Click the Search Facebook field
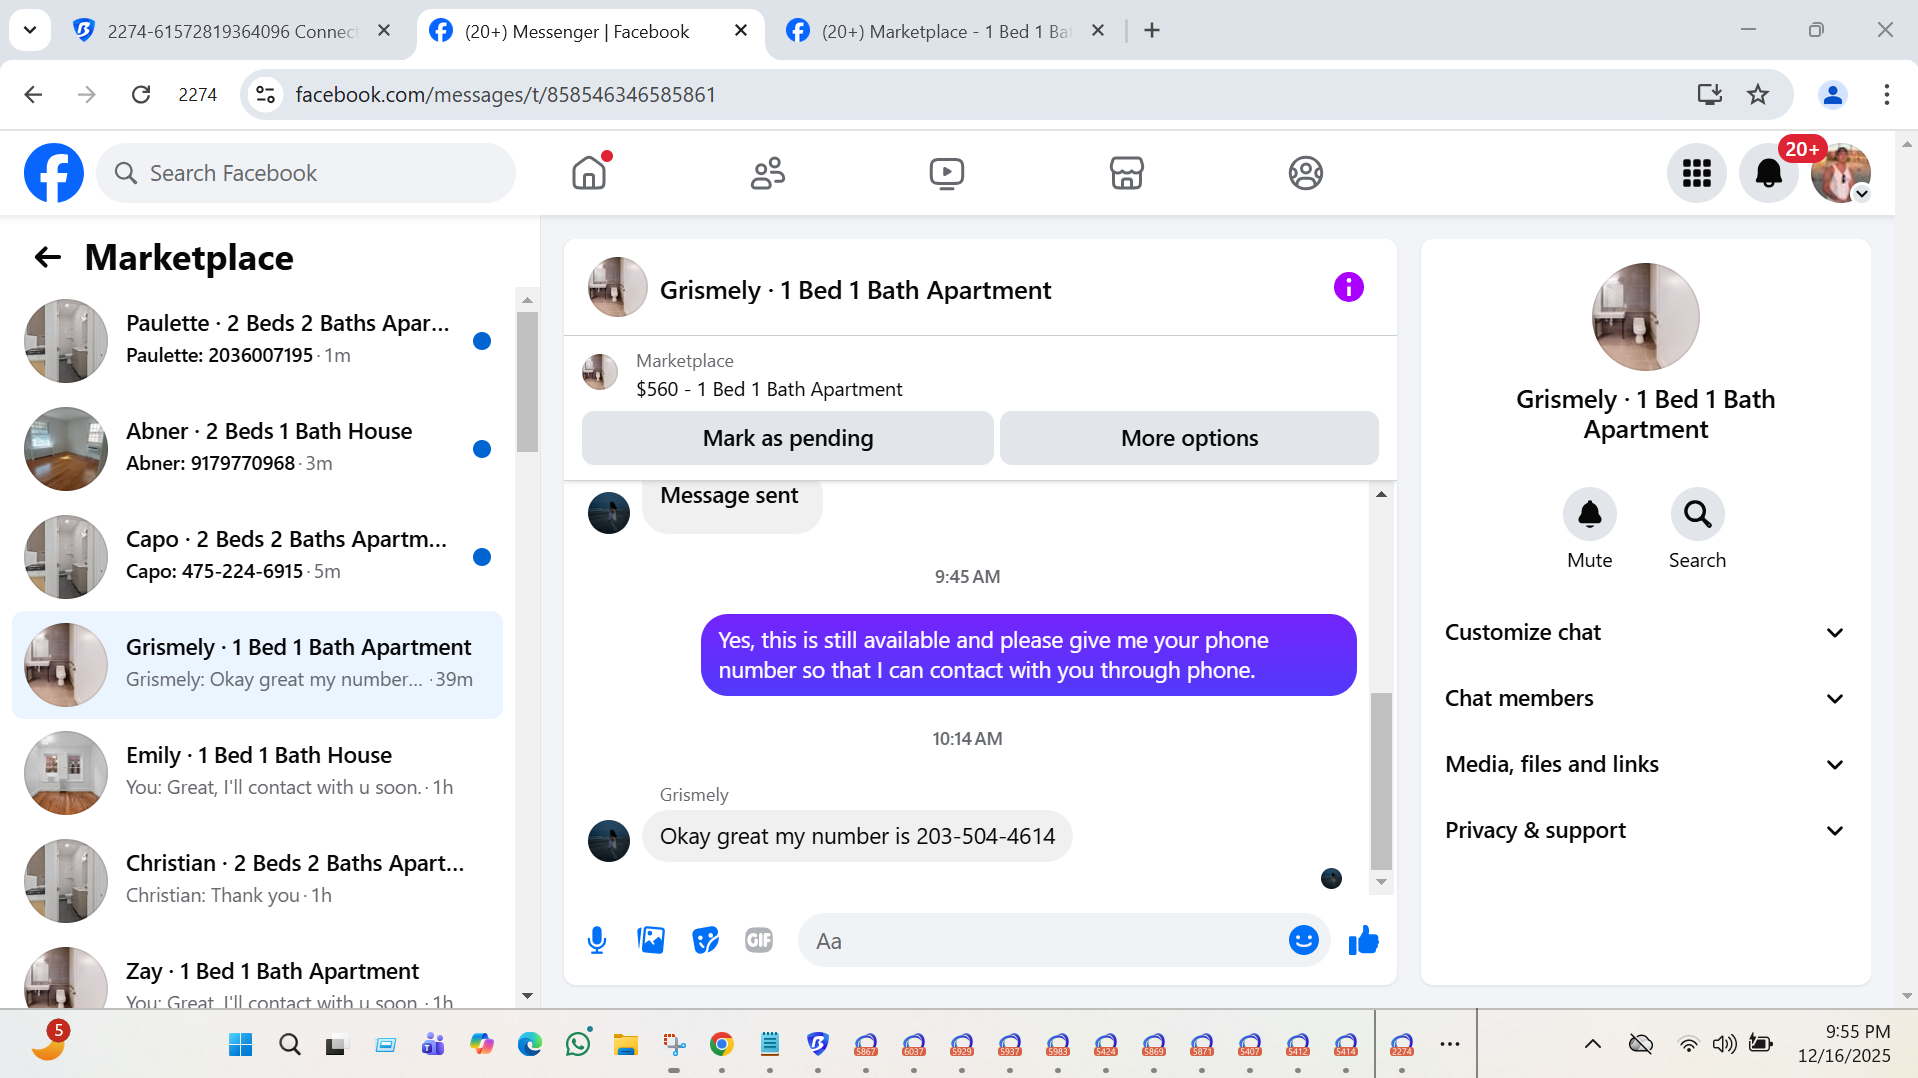Viewport: 1918px width, 1078px height. 306,173
